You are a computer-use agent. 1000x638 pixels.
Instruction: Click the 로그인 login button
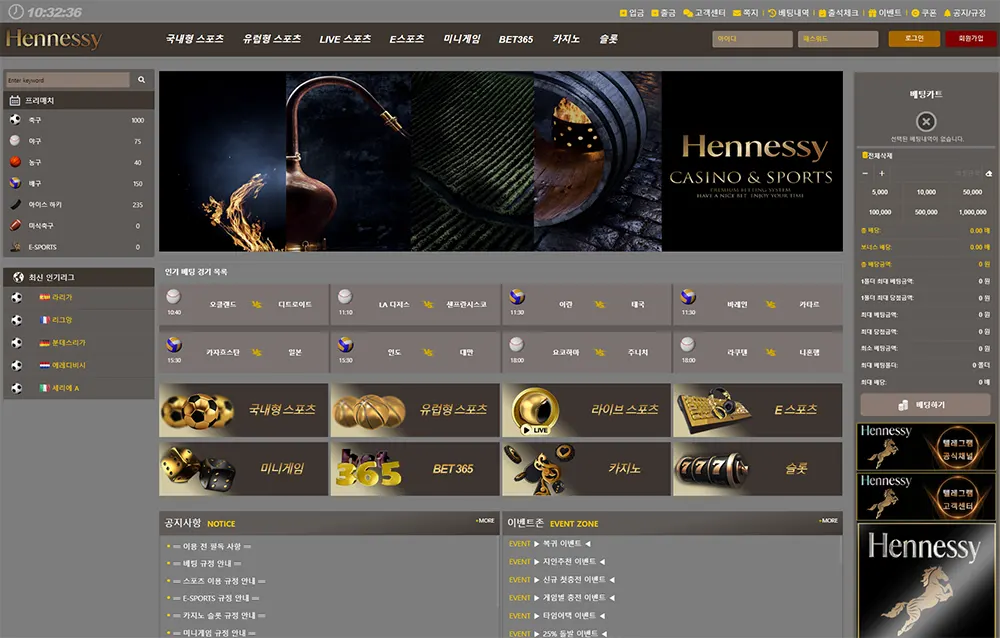pyautogui.click(x=914, y=38)
